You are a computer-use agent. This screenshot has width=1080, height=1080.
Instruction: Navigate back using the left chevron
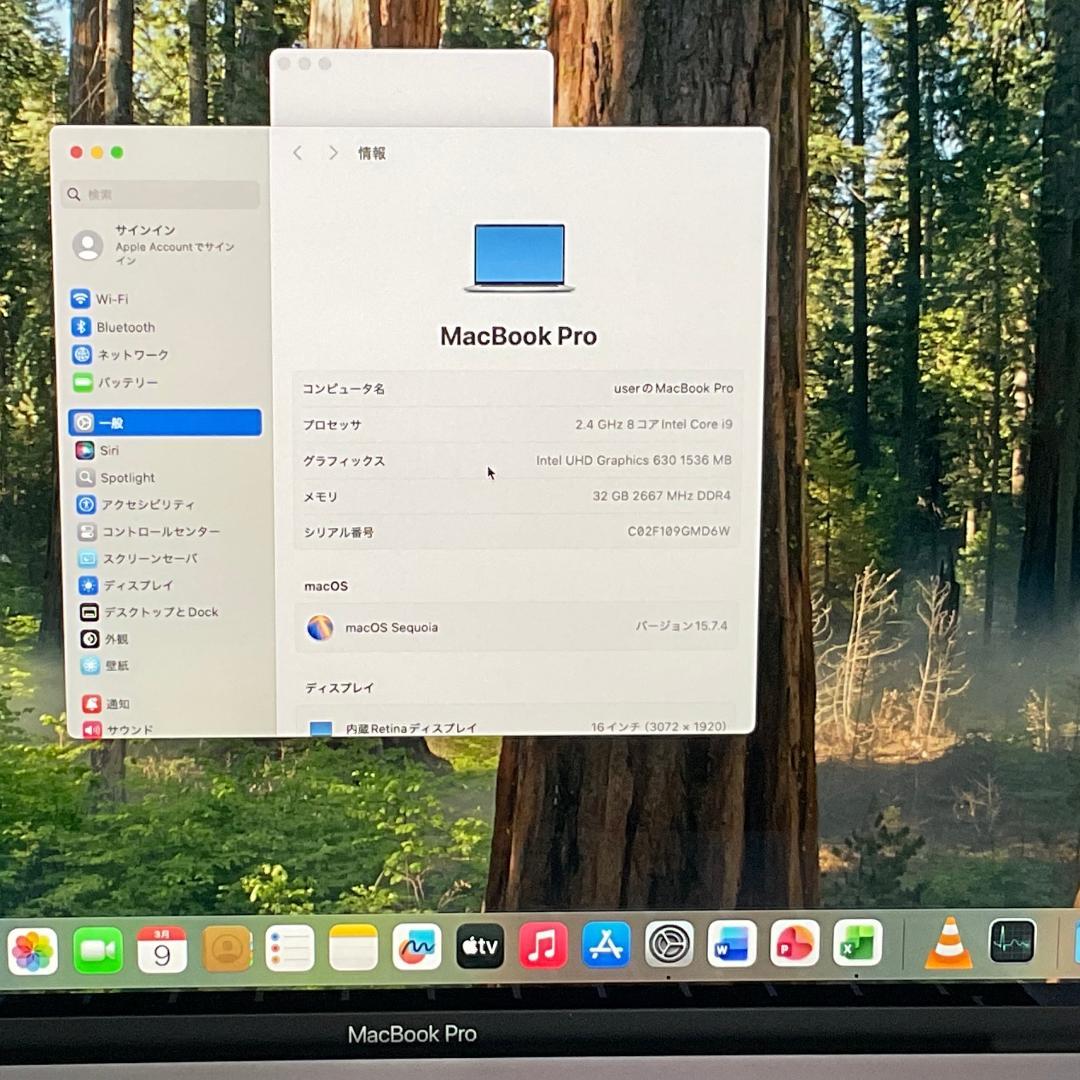(x=297, y=152)
